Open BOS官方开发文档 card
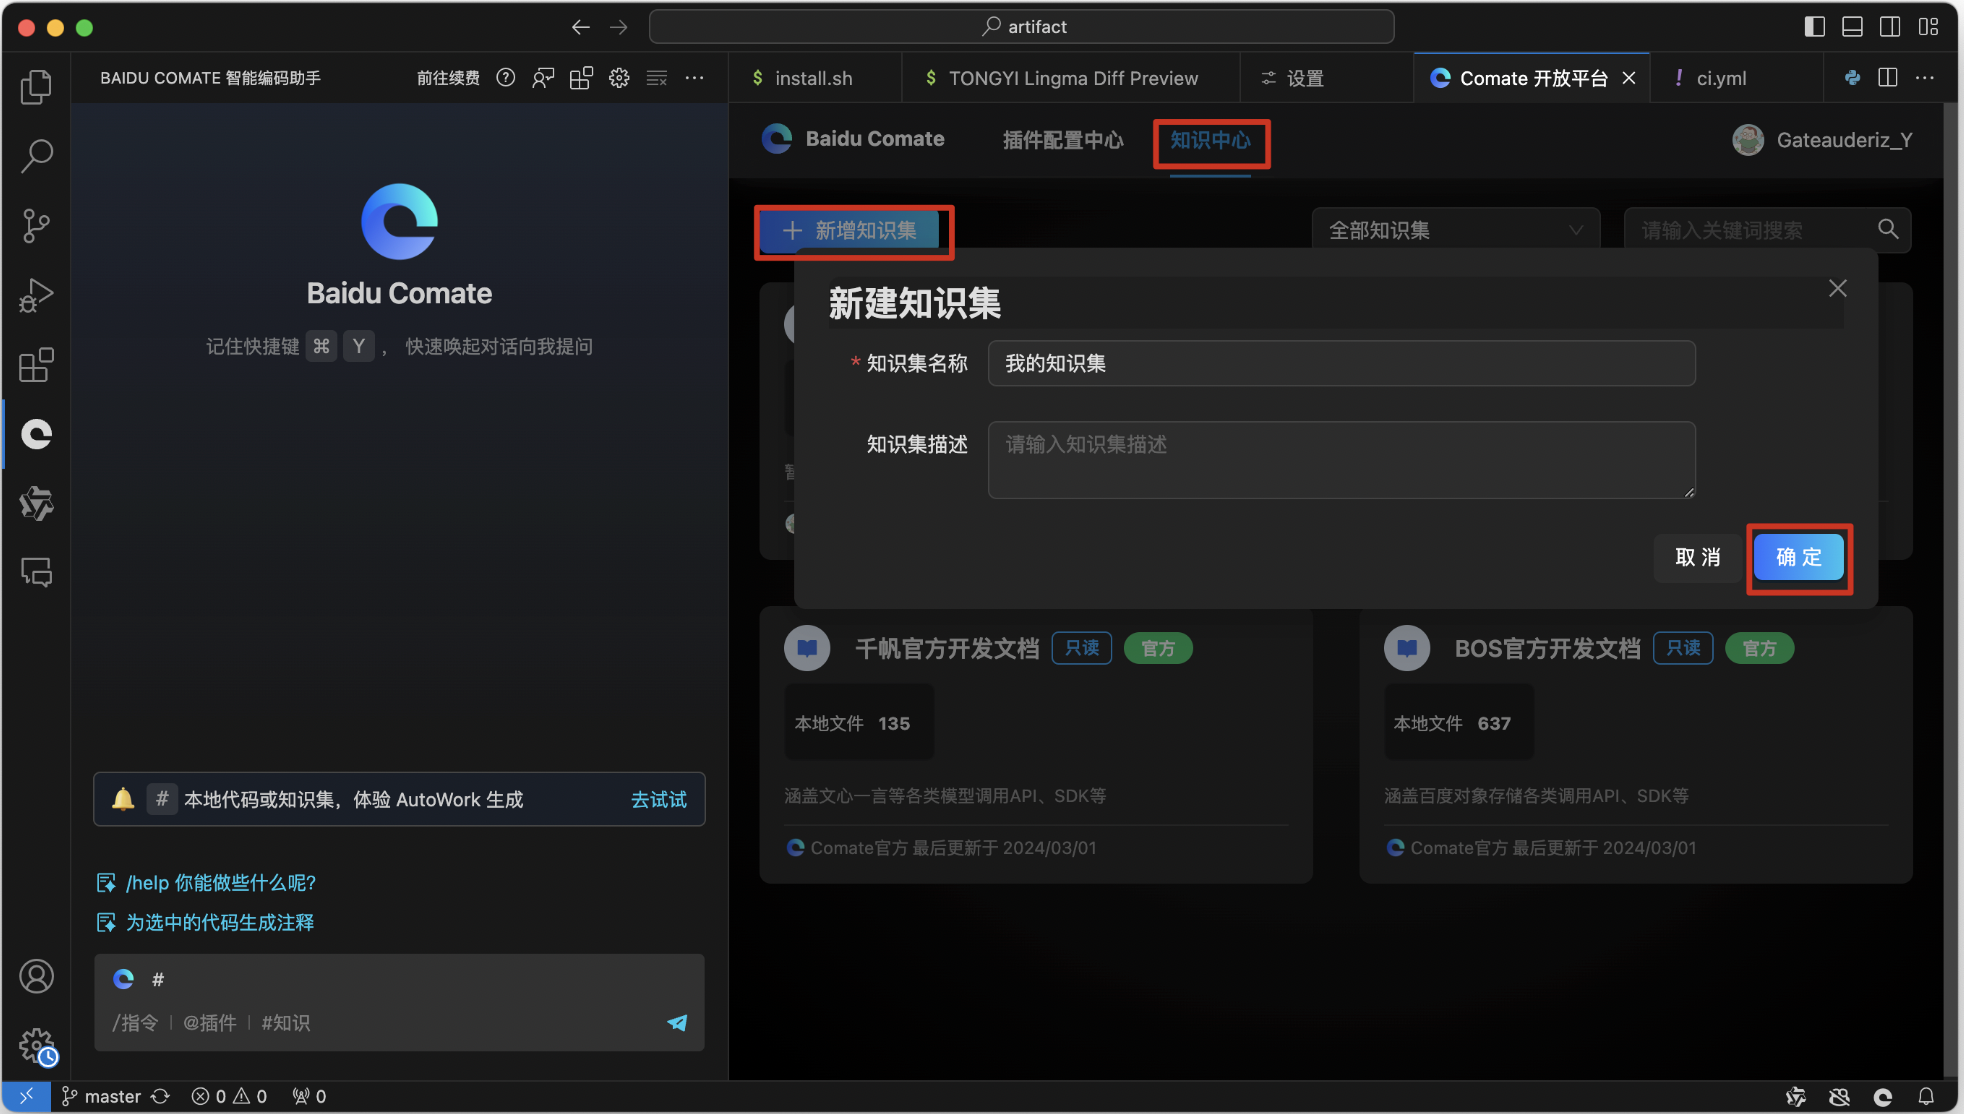This screenshot has height=1114, width=1964. [1636, 745]
